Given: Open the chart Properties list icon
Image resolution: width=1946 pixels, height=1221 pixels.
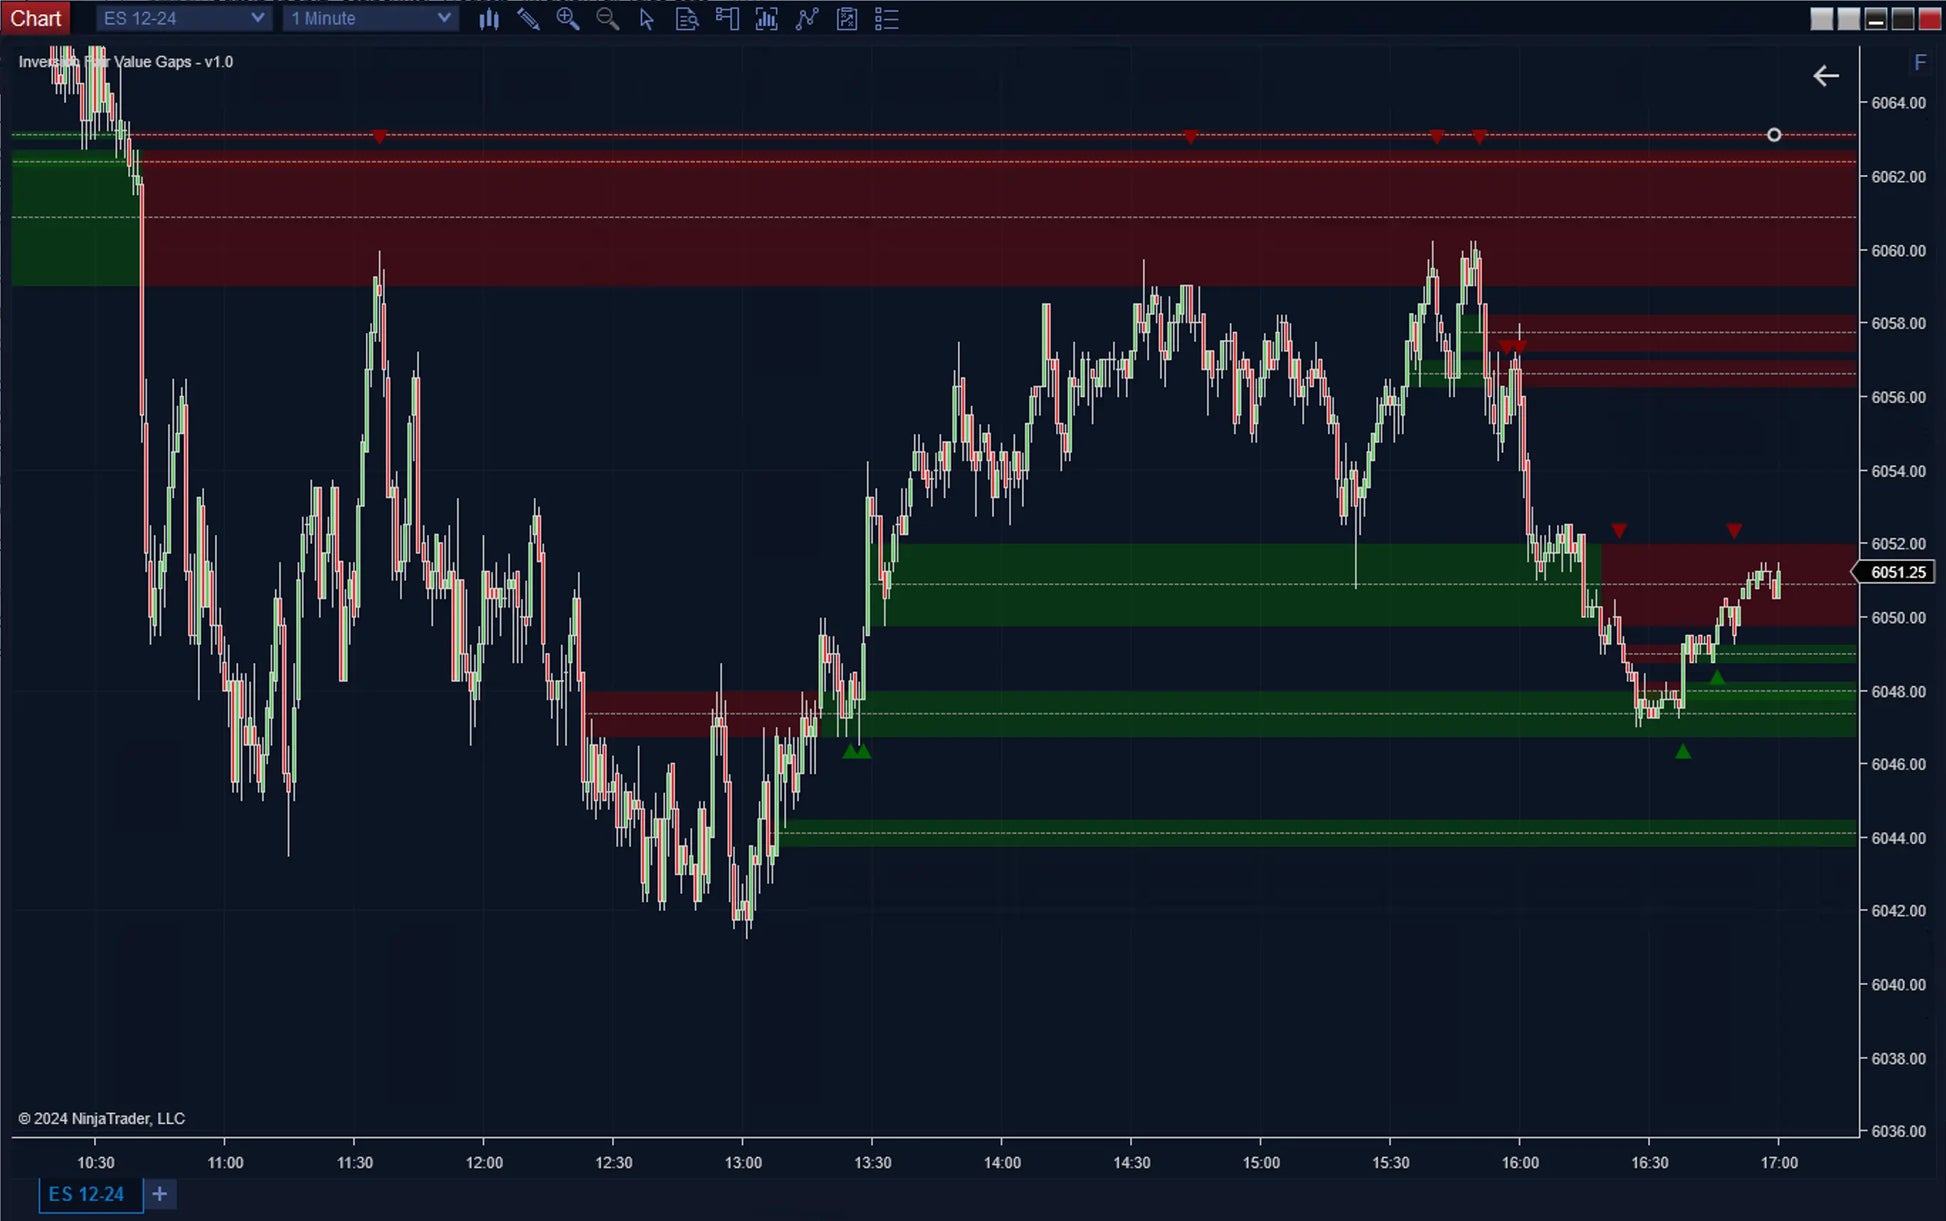Looking at the screenshot, I should 887,19.
